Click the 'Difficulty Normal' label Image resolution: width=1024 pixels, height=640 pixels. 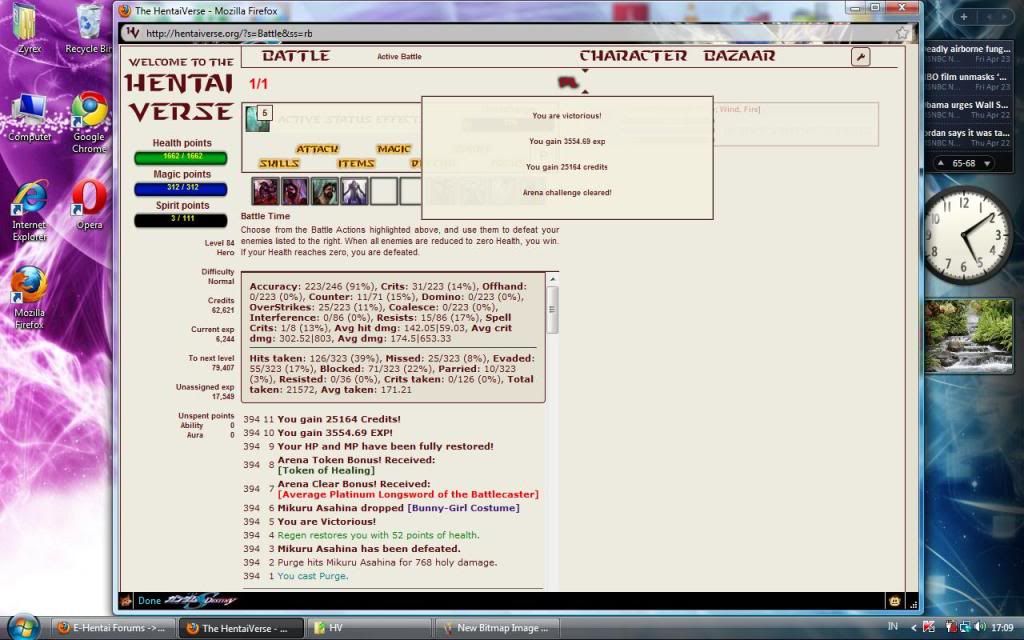click(x=217, y=276)
